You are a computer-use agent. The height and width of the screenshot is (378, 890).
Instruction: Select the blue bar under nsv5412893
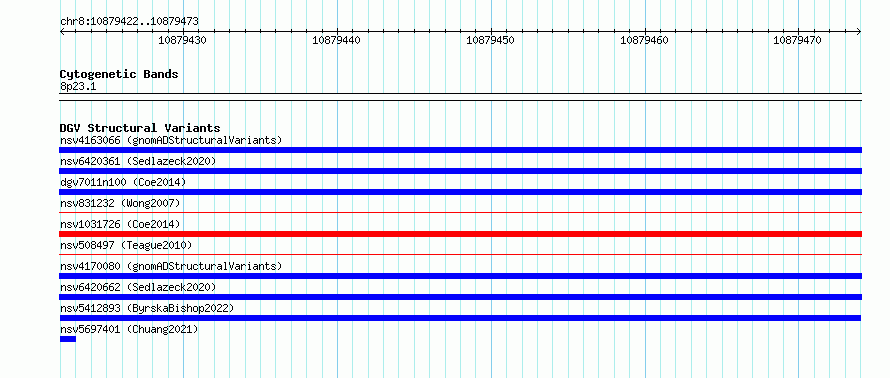(460, 318)
